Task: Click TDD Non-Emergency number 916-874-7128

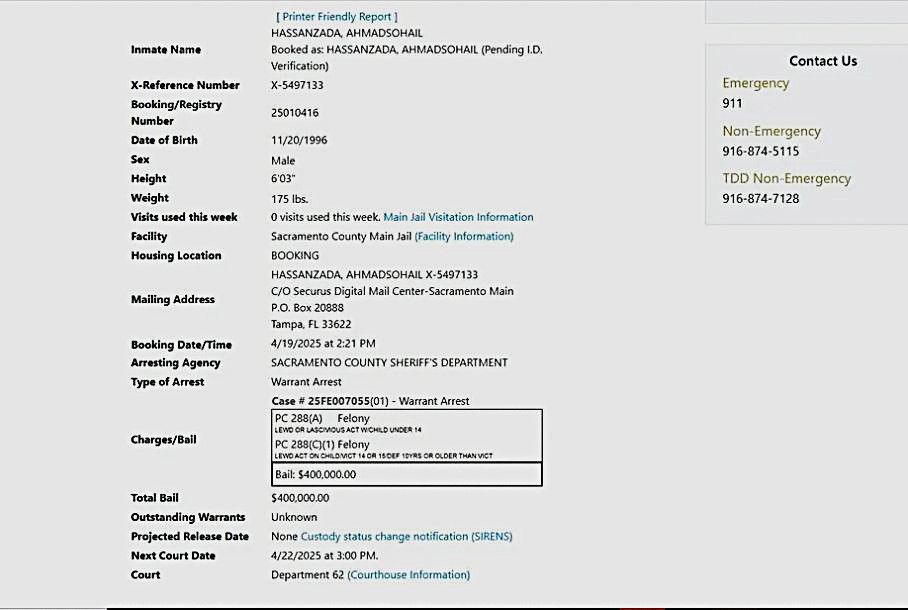Action: (760, 199)
